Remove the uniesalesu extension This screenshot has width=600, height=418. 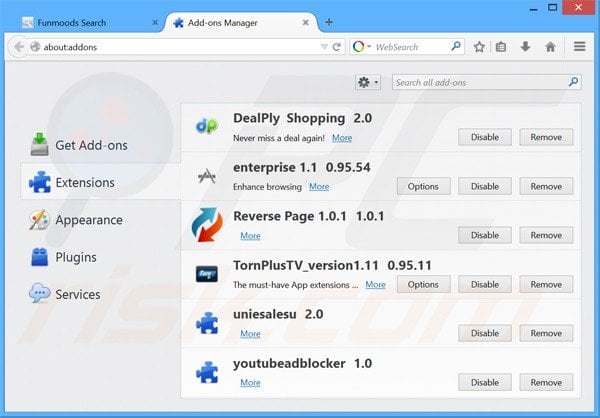[546, 333]
